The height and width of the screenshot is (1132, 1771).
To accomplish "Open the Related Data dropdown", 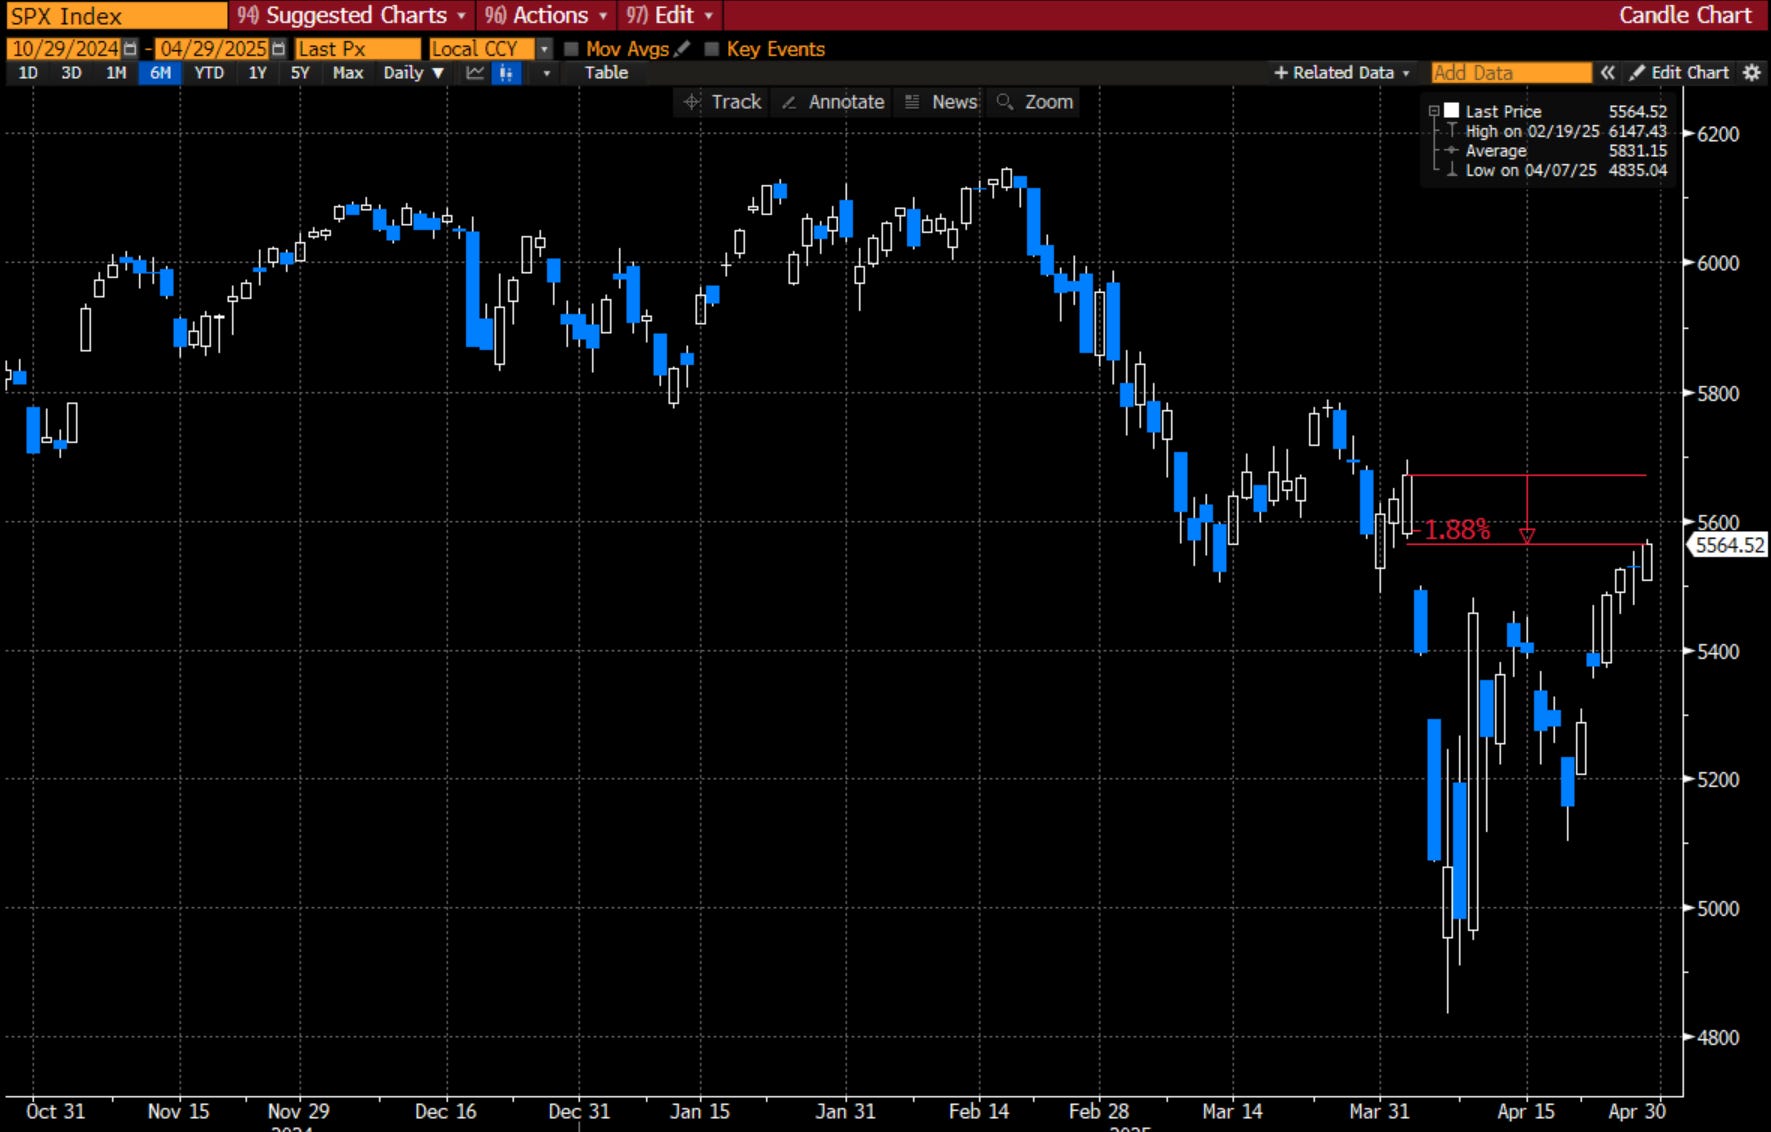I will 1342,73.
